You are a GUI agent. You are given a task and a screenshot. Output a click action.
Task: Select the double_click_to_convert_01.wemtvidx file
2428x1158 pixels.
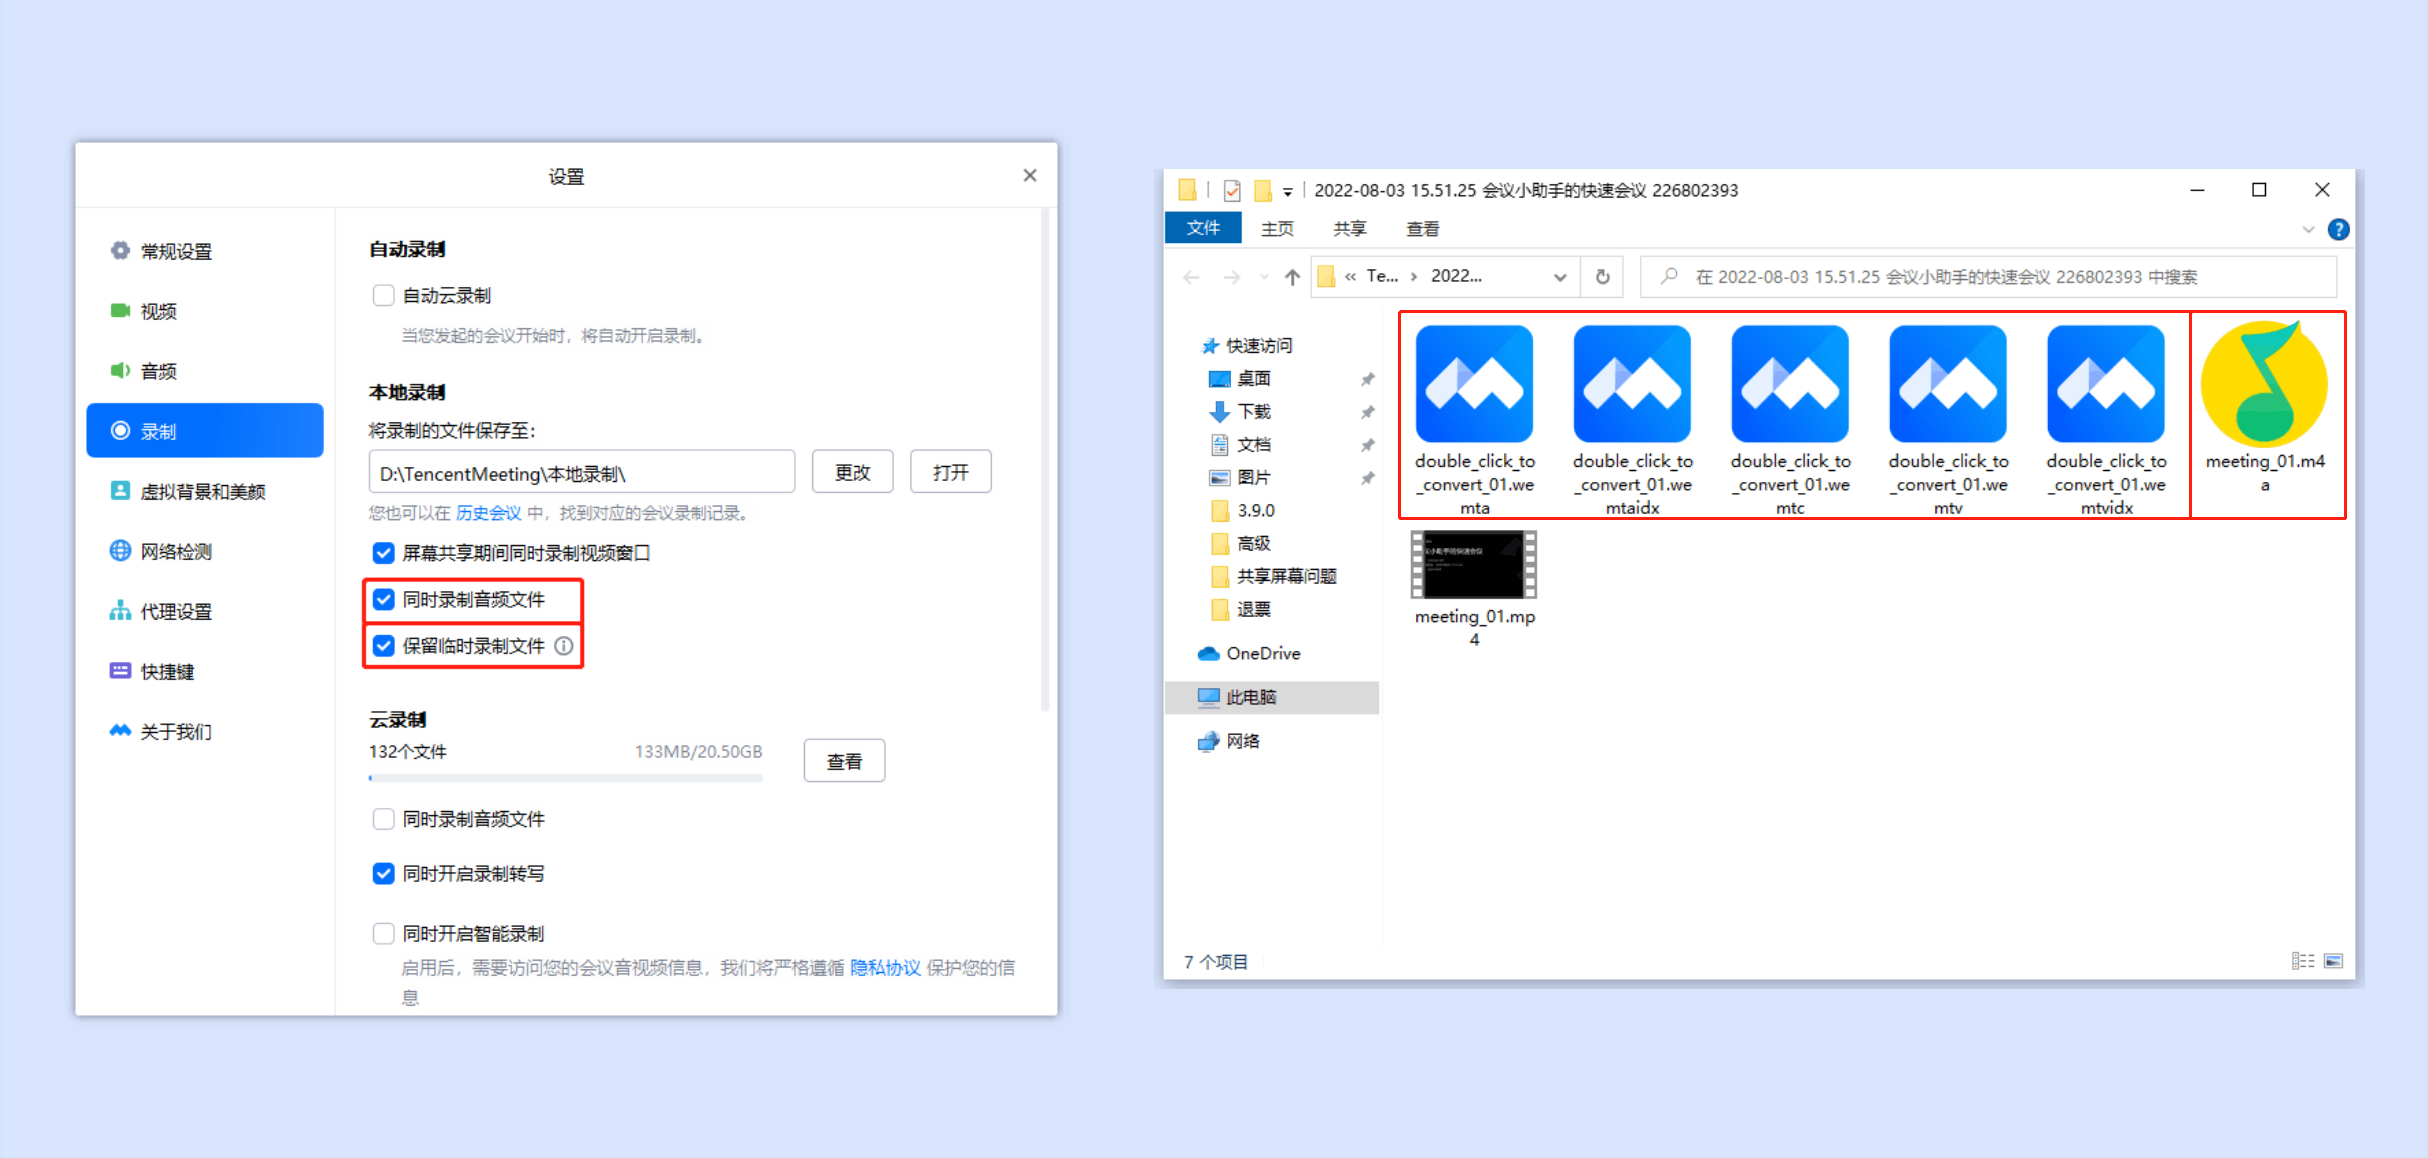coord(2106,419)
